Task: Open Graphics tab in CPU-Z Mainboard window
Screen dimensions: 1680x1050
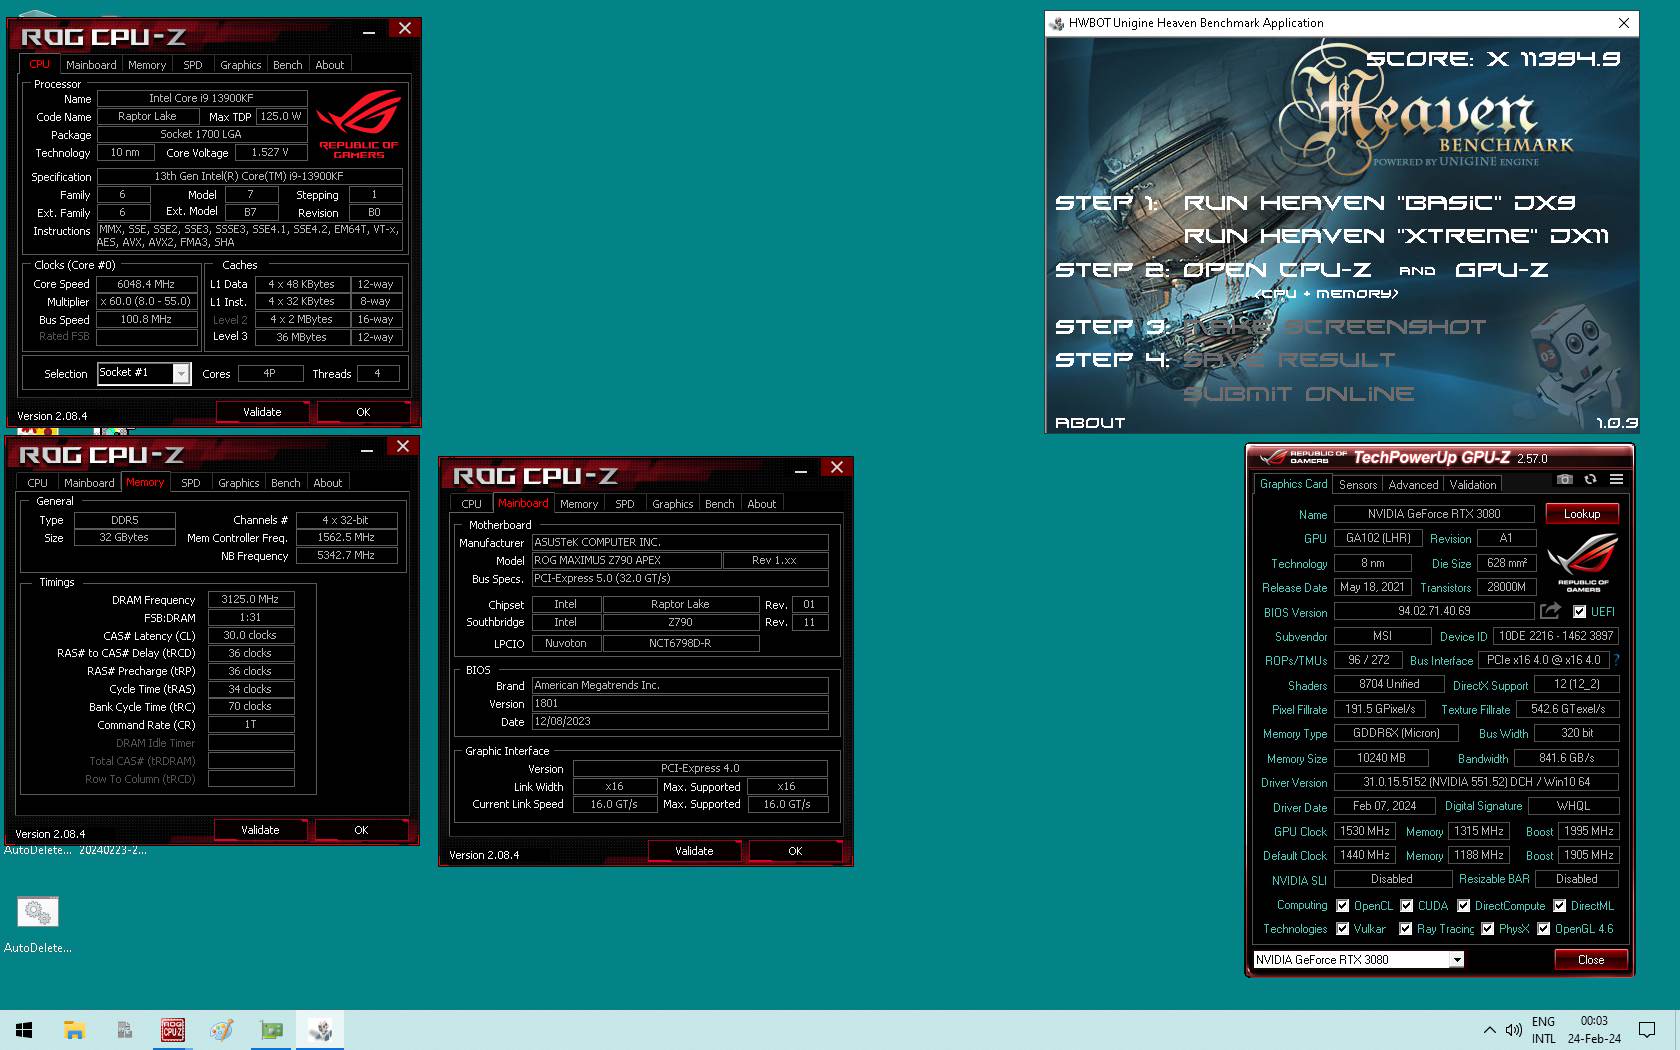Action: tap(672, 504)
